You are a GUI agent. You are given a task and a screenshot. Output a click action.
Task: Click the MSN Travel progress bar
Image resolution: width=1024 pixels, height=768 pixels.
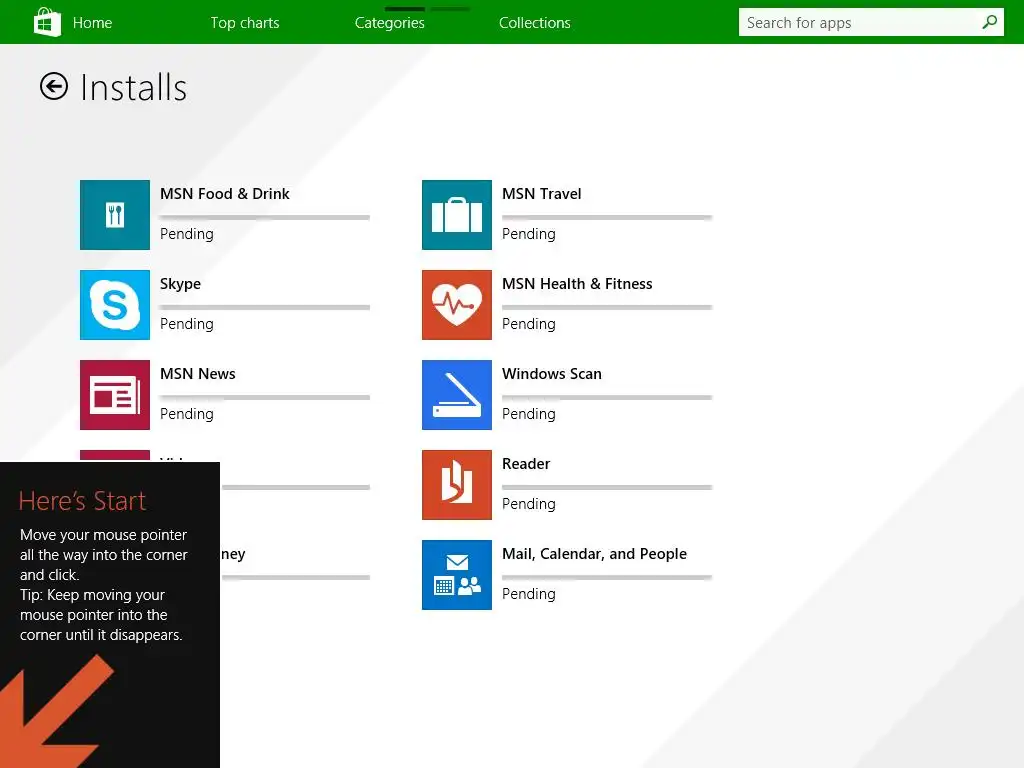click(607, 217)
